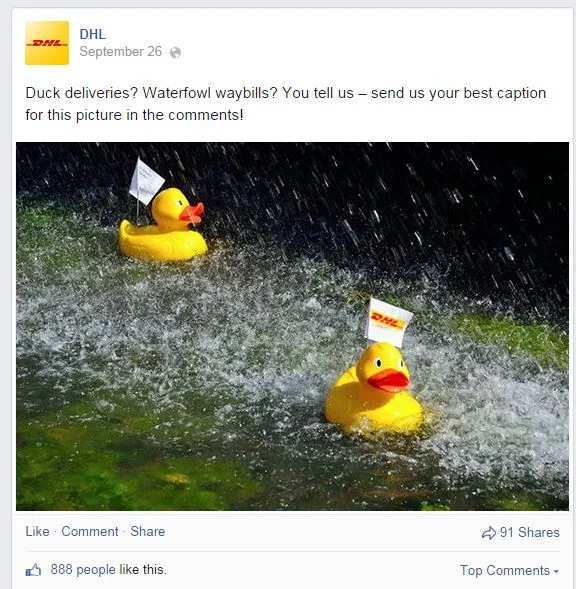576x589 pixels.
Task: Open the Top Comments sorting dropdown
Action: click(509, 570)
